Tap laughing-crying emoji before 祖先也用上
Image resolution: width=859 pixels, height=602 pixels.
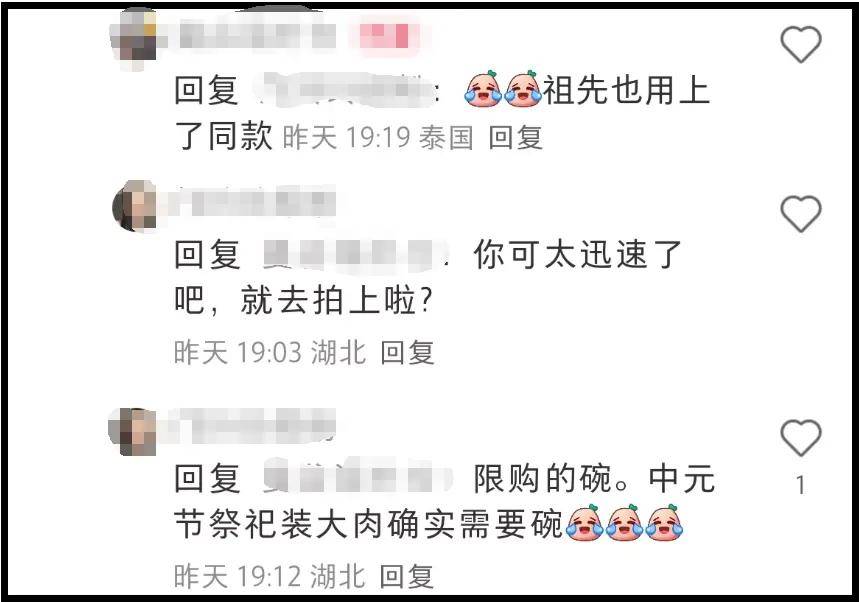click(x=502, y=89)
